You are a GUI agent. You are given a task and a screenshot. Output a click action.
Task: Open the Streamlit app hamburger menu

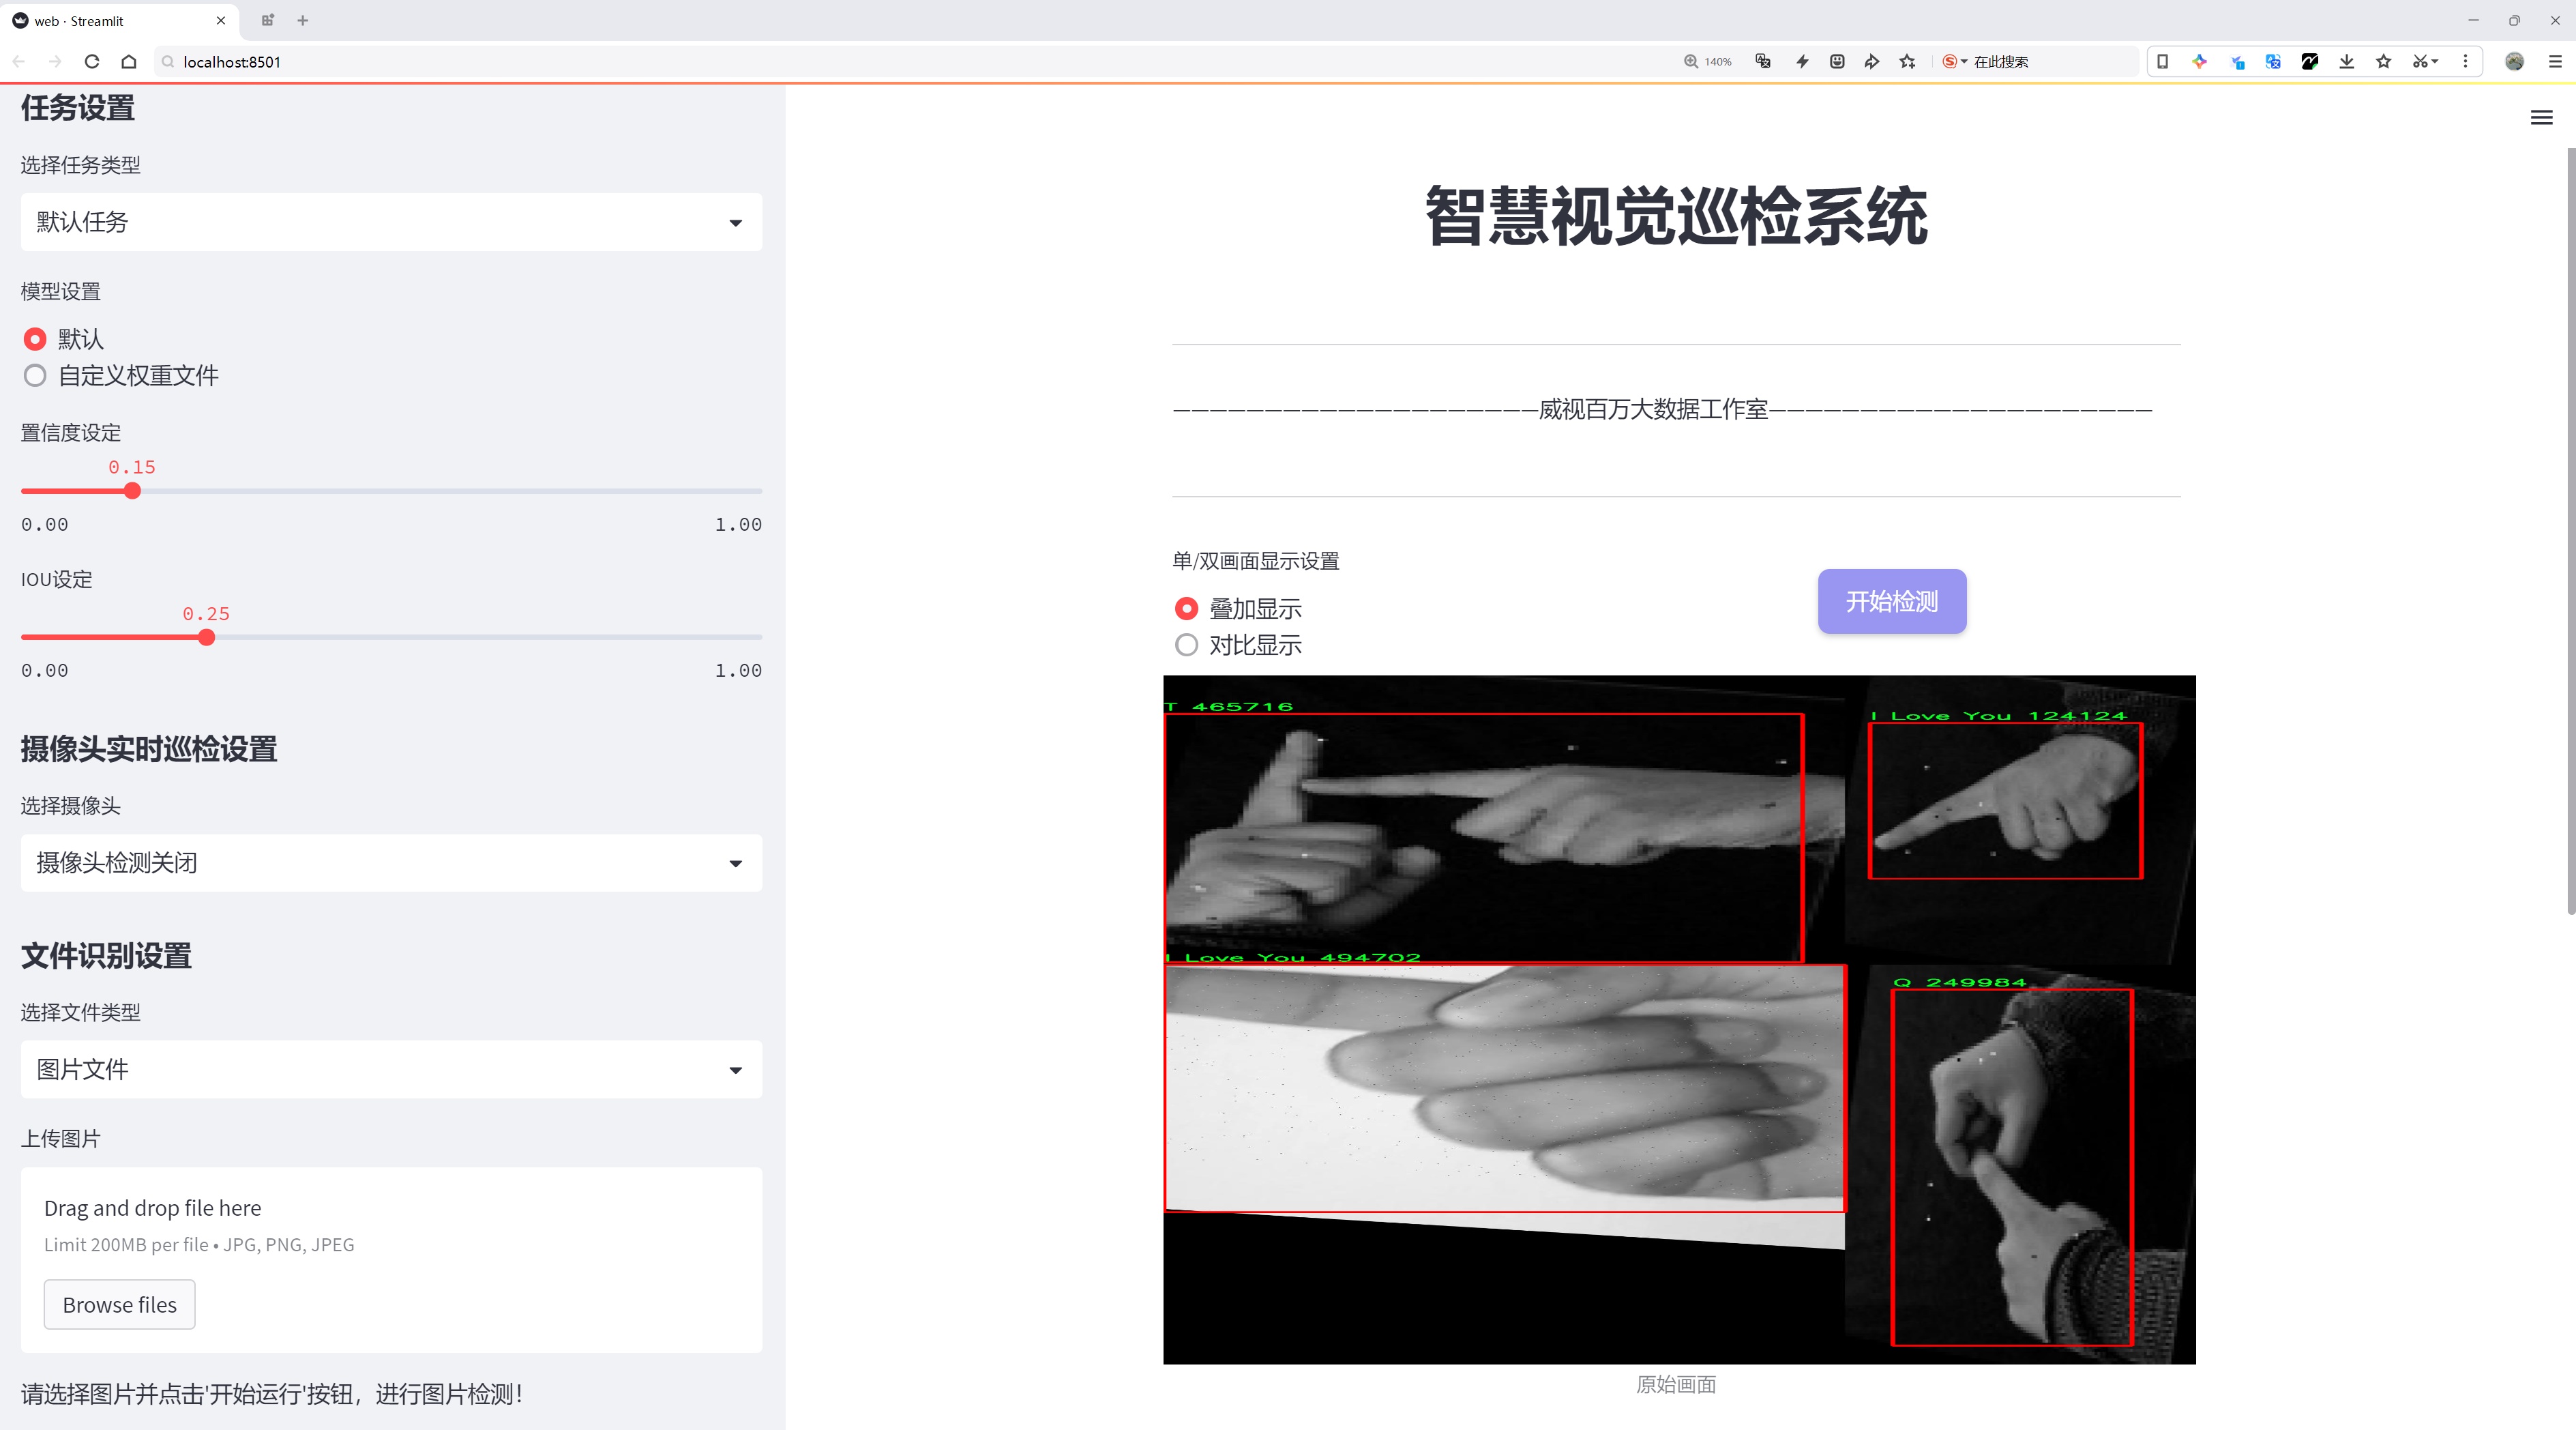point(2541,118)
